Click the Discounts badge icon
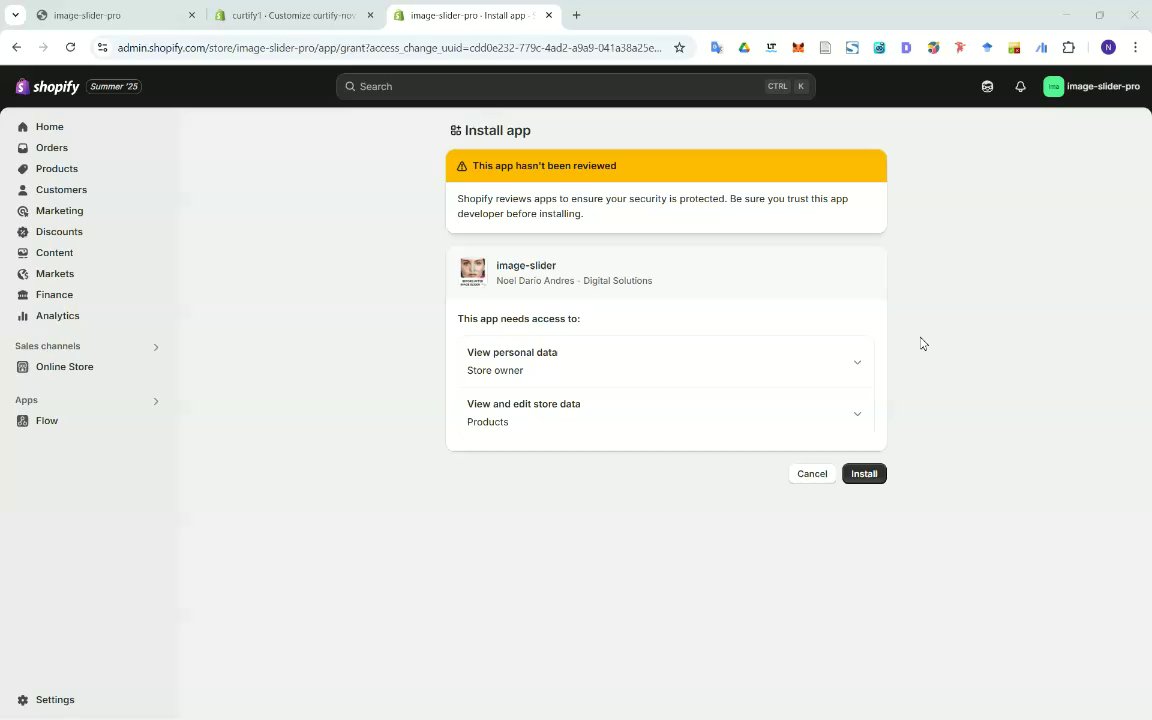This screenshot has width=1152, height=720. 23,231
